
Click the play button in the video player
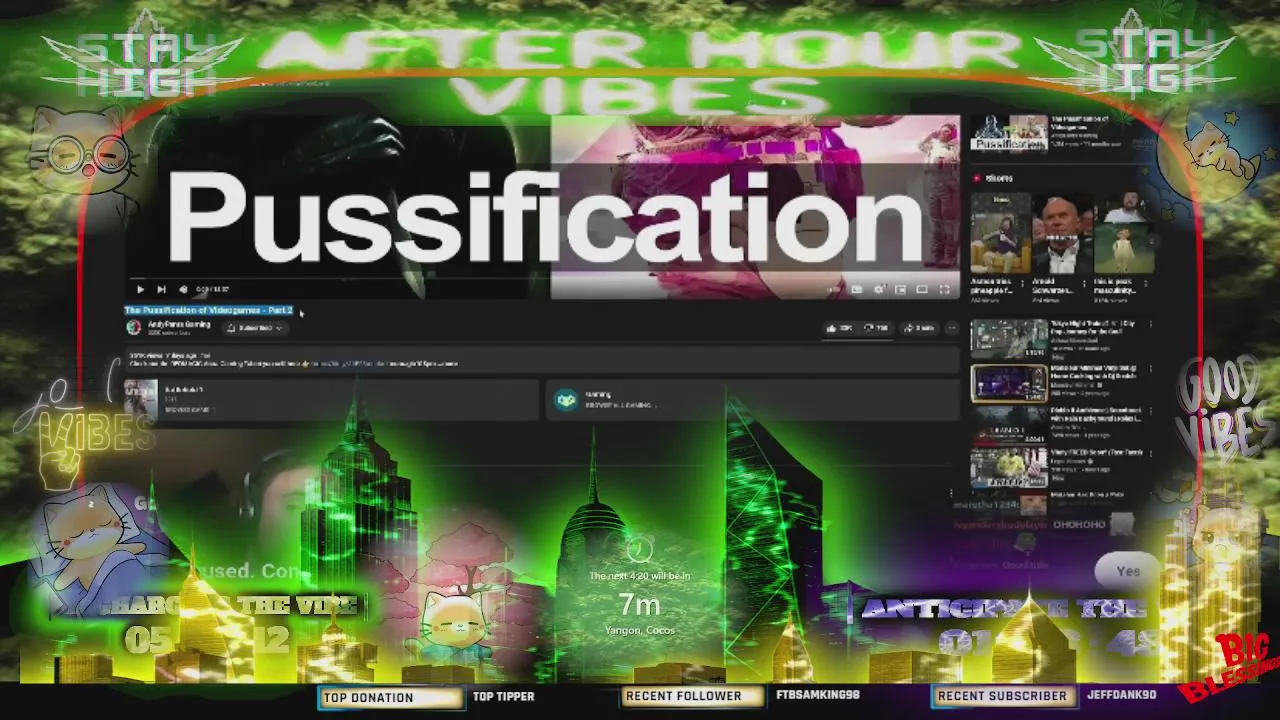click(140, 289)
